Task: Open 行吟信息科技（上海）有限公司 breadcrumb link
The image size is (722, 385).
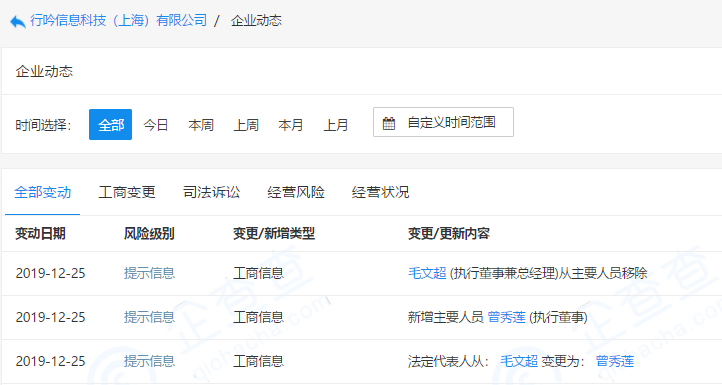Action: (119, 20)
